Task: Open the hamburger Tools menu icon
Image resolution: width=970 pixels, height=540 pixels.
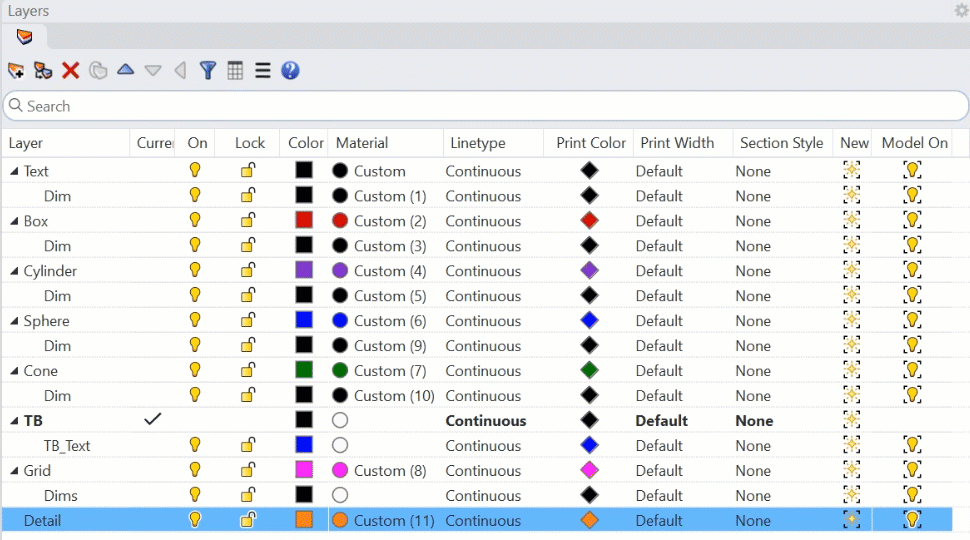Action: click(262, 70)
